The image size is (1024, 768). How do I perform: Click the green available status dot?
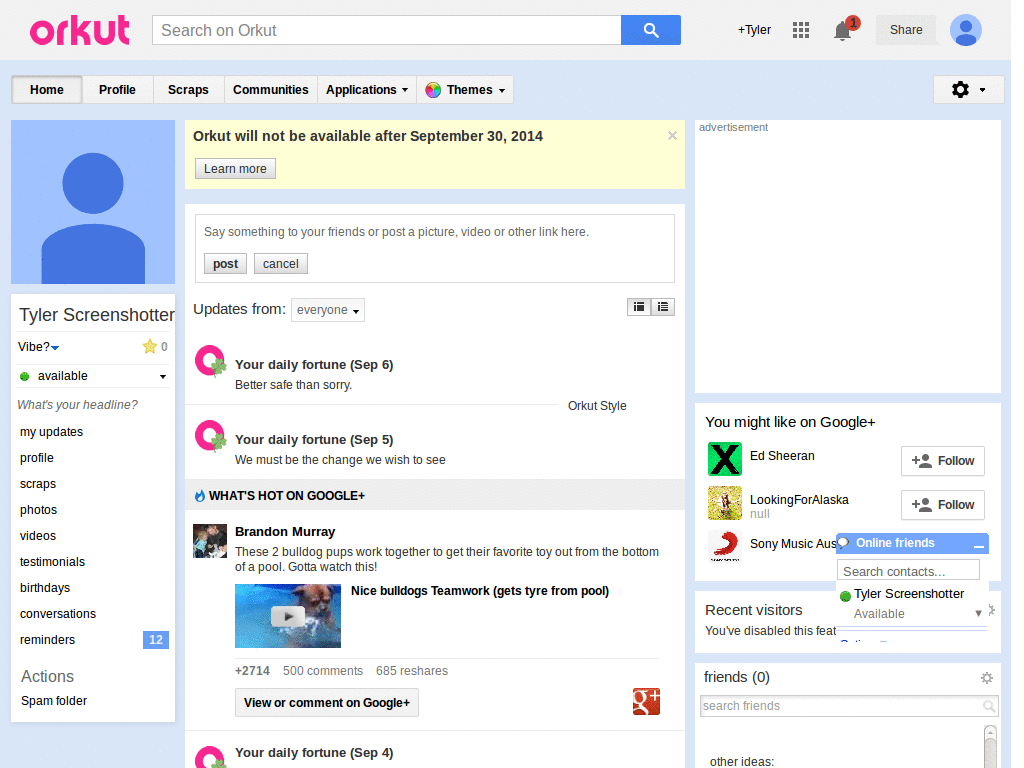coord(25,376)
